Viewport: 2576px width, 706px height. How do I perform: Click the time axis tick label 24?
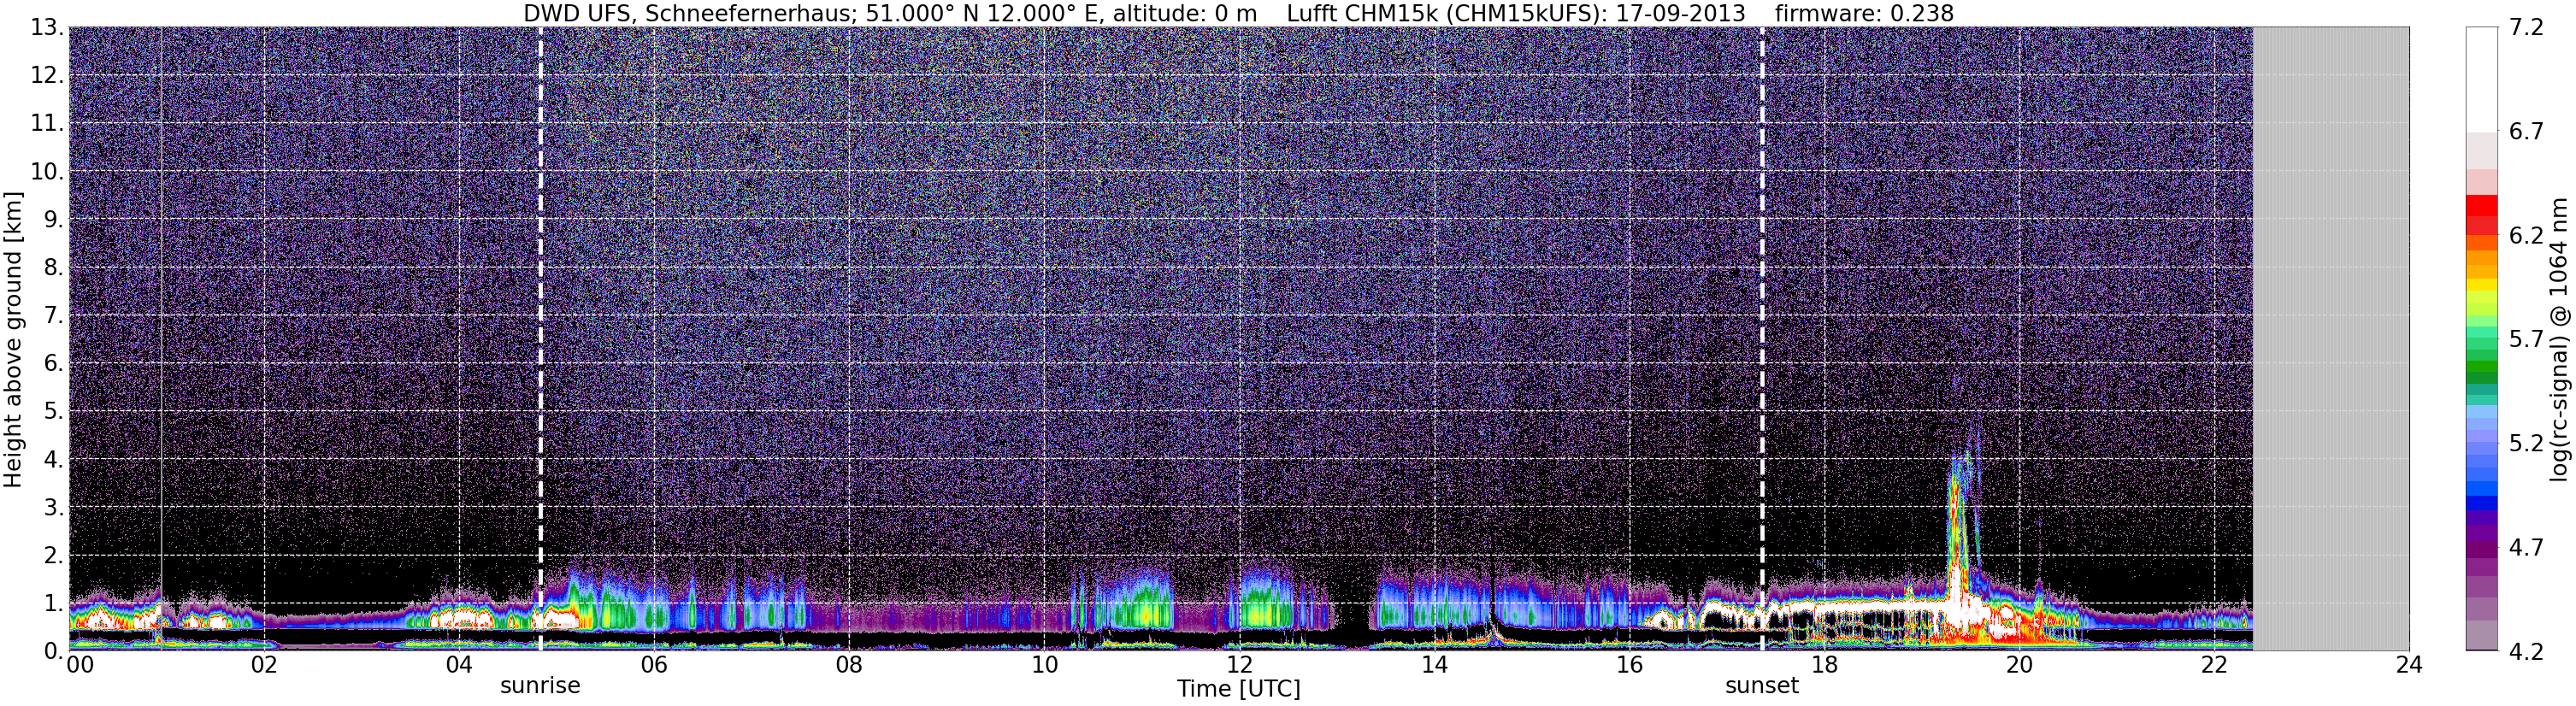(2409, 666)
